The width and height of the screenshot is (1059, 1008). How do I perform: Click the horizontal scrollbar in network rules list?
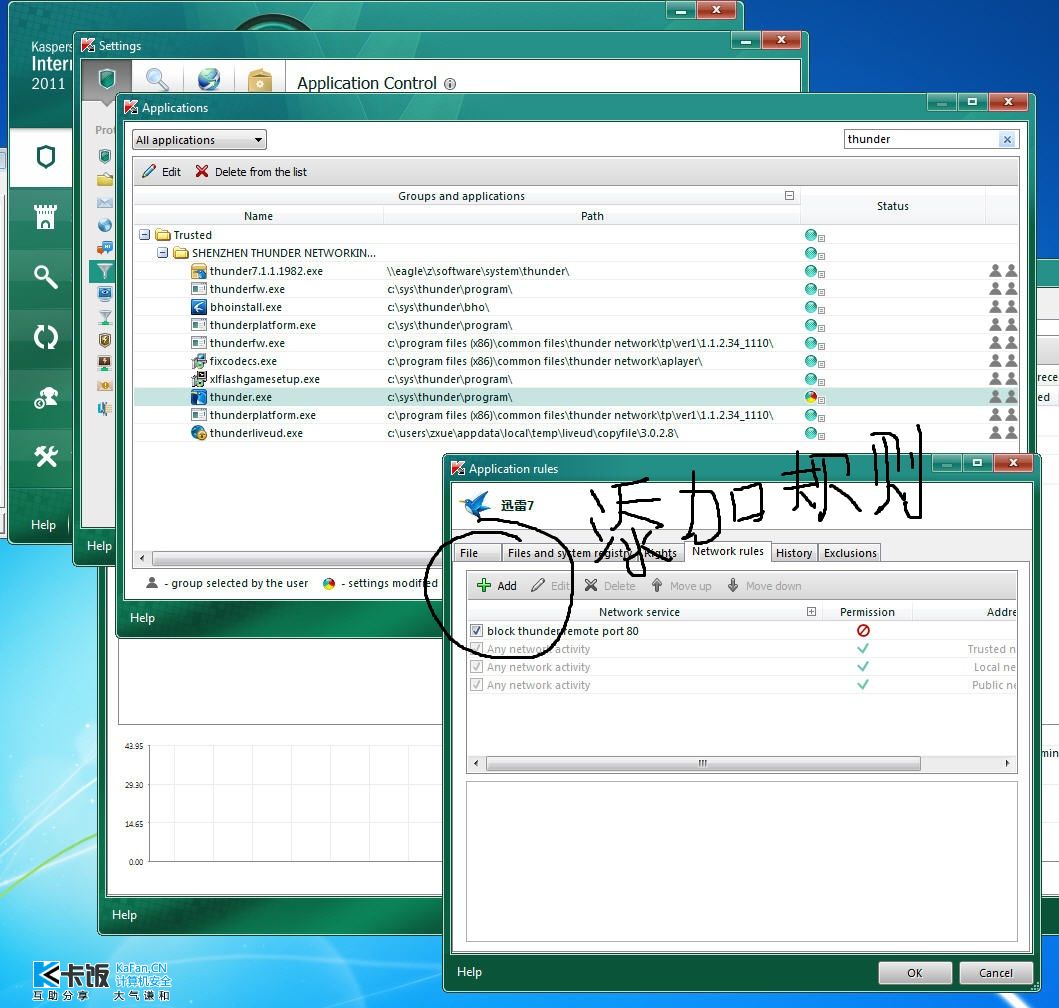(702, 763)
